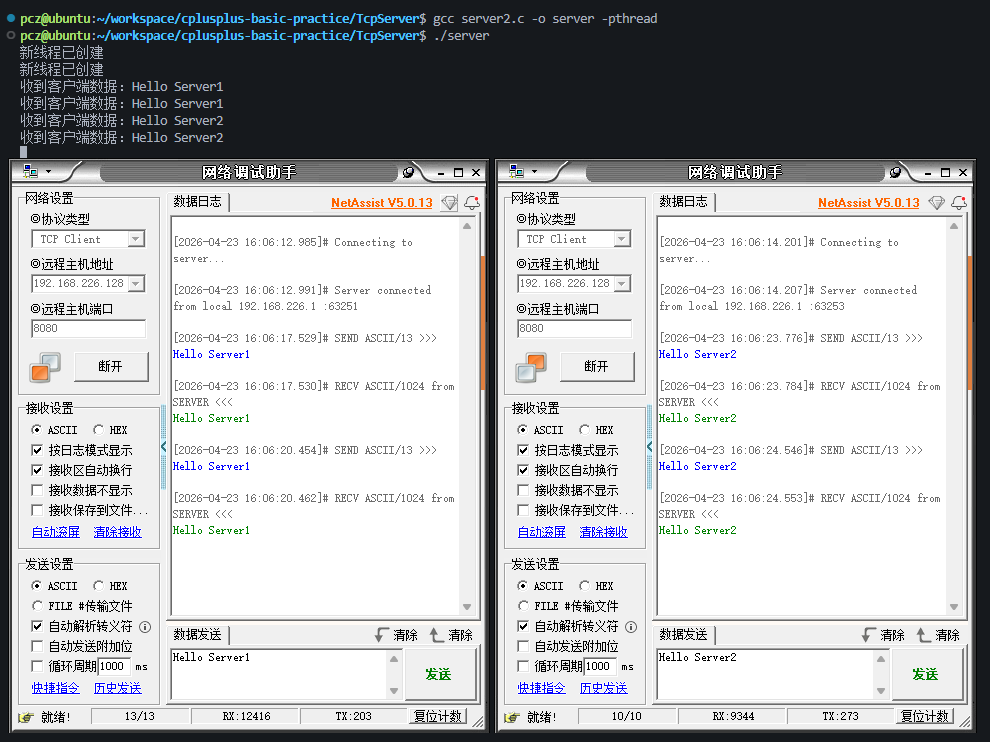Expand the remote host address dropdown in right window
Viewport: 990px width, 742px height.
click(622, 284)
